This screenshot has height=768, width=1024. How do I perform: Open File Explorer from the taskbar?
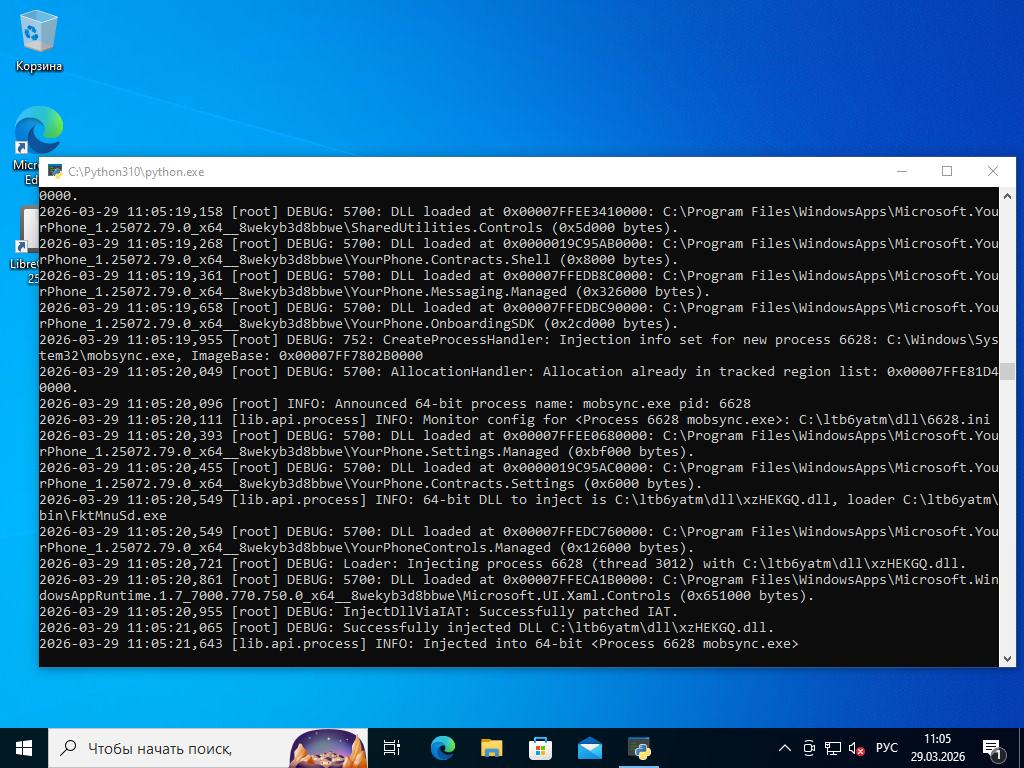point(491,747)
